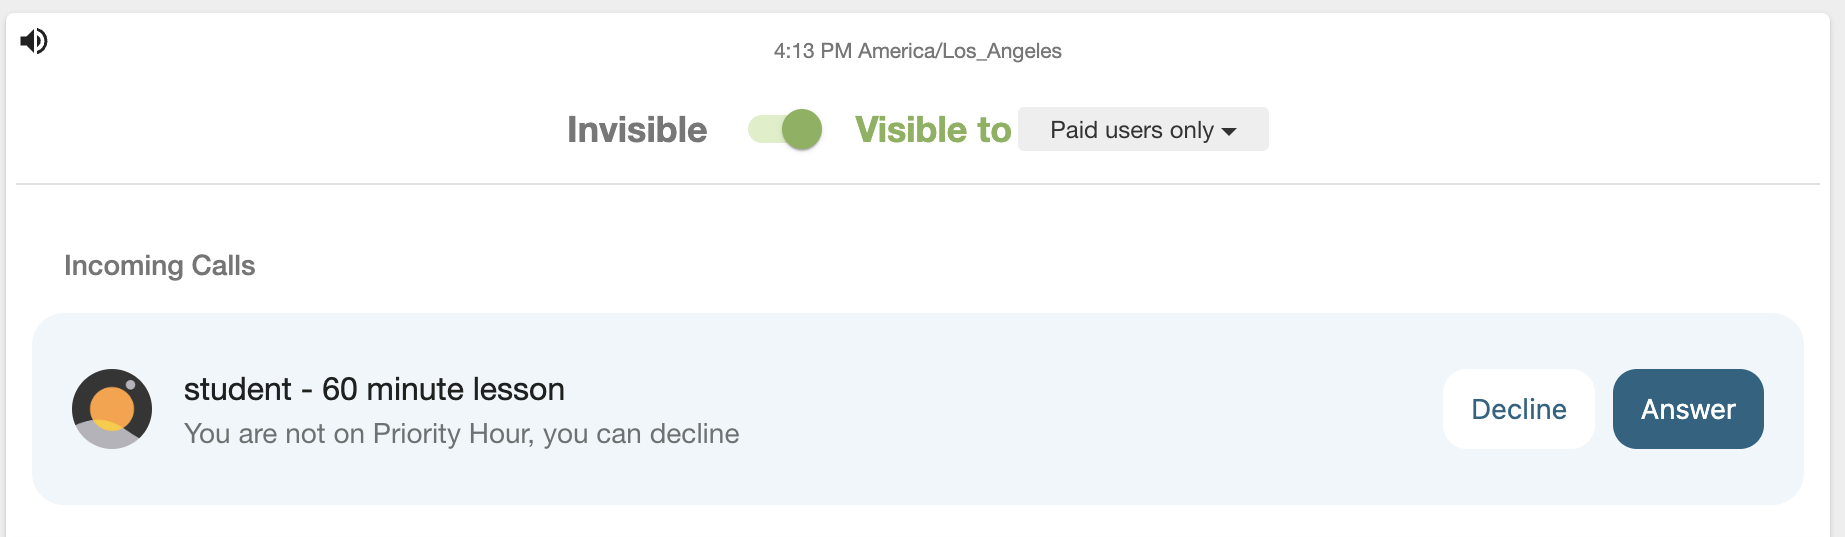Click the green Visible to label
The width and height of the screenshot is (1845, 537).
pyautogui.click(x=933, y=130)
